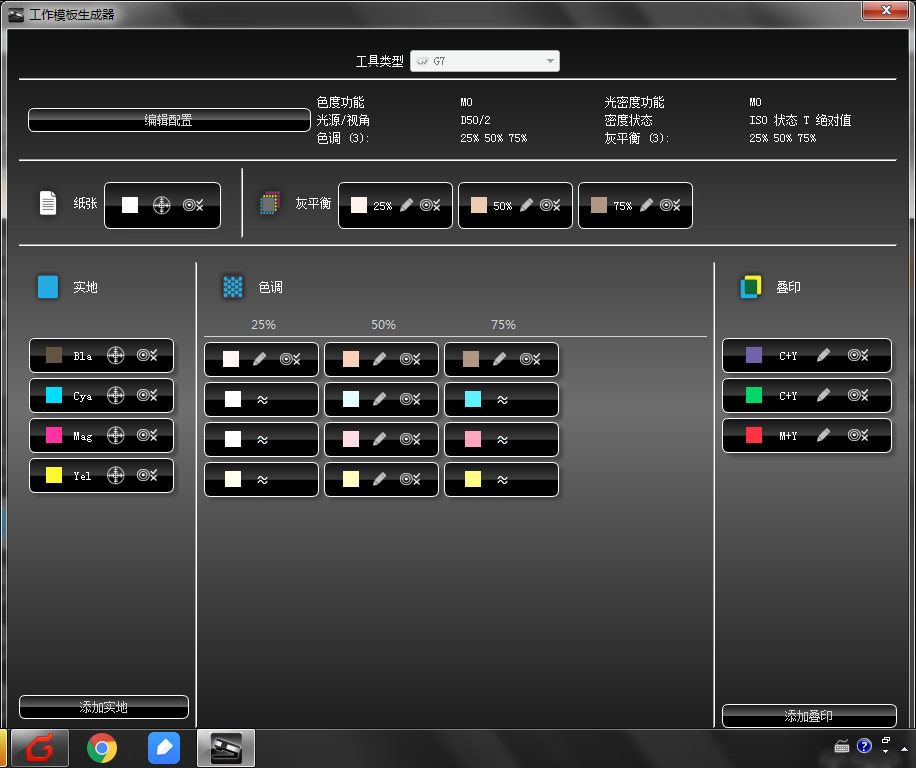Click the 纸张 paper document icon
This screenshot has height=768, width=916.
click(x=48, y=203)
